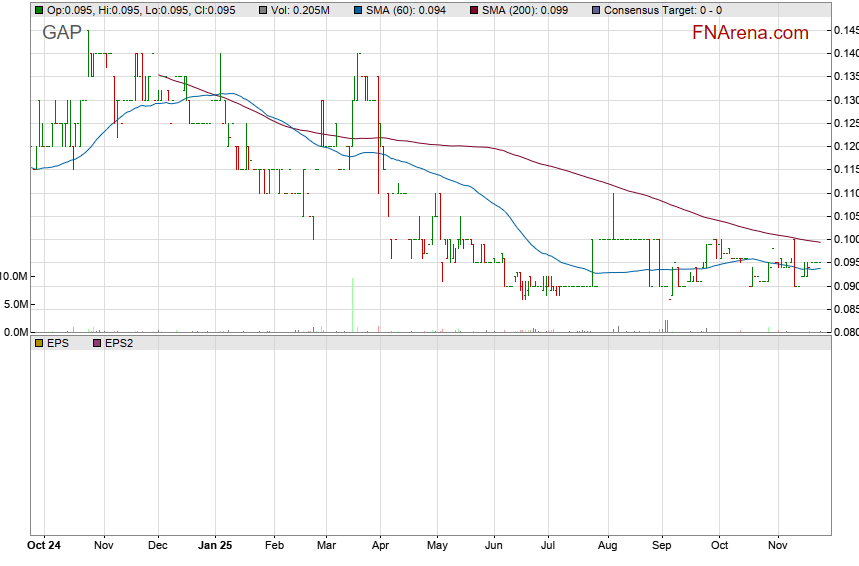
Task: Select the SMA (200): 0.099 legend text
Action: click(x=526, y=10)
